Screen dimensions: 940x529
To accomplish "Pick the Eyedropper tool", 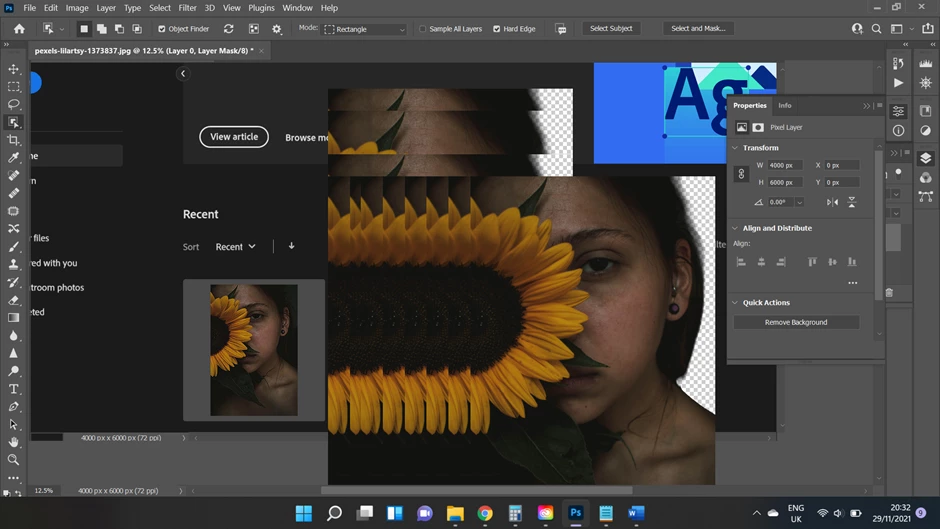I will [14, 158].
